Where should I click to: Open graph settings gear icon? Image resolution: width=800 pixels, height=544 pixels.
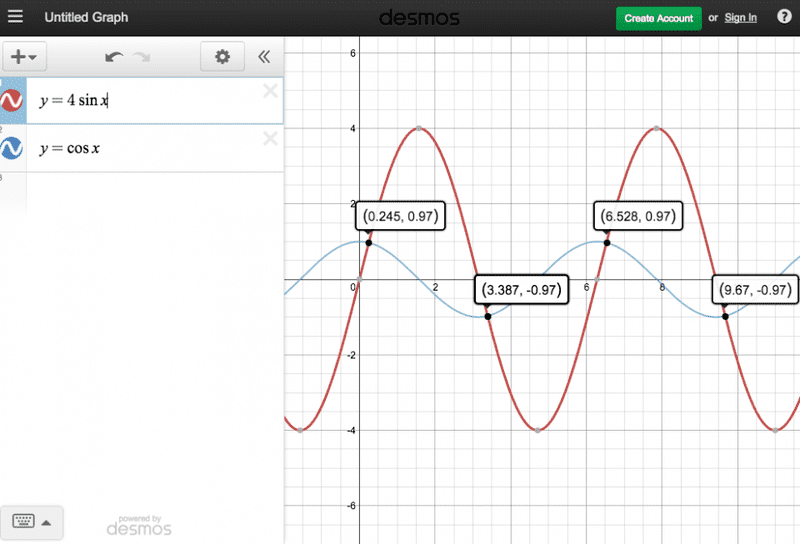coord(222,57)
